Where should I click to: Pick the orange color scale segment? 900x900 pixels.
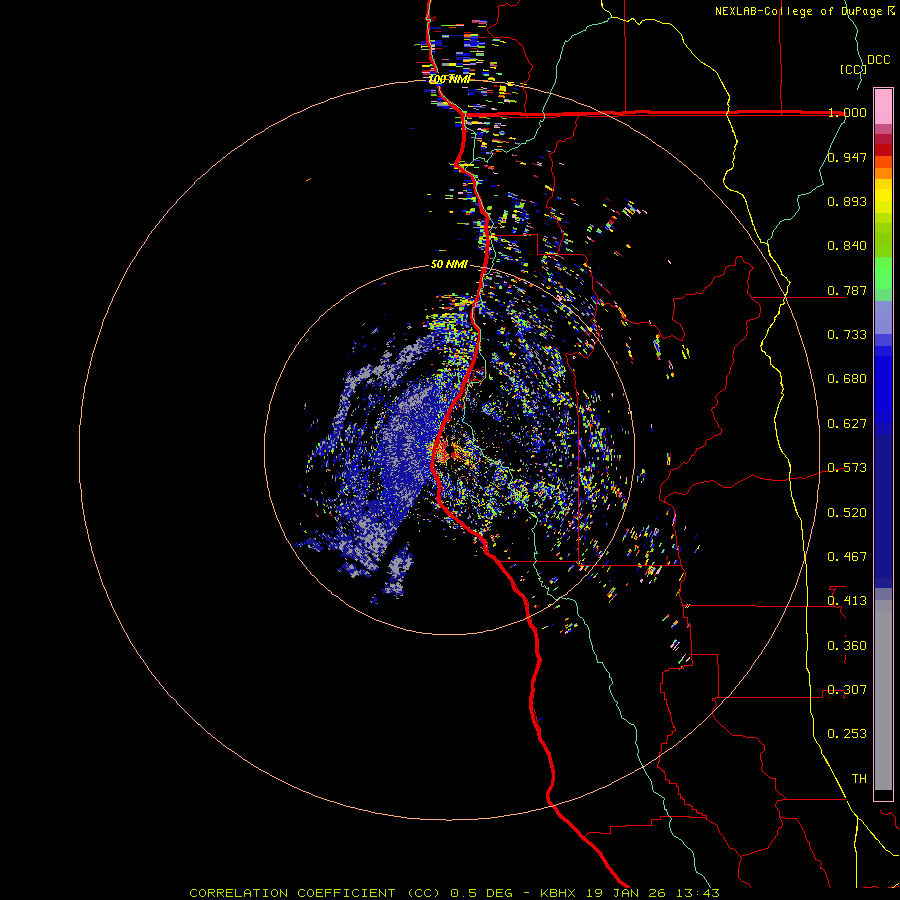click(883, 173)
